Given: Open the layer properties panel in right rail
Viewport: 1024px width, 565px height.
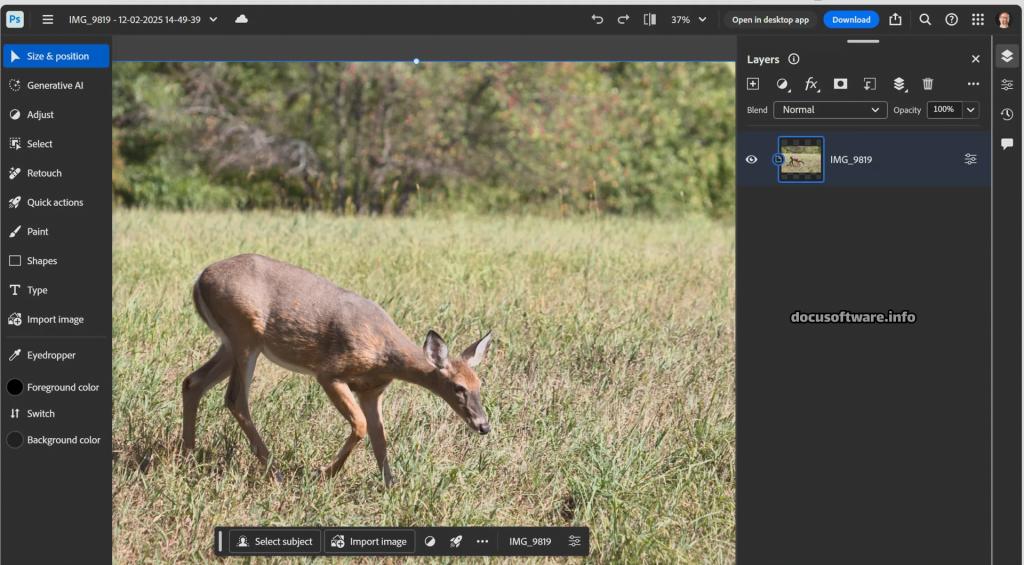Looking at the screenshot, I should click(x=1007, y=85).
